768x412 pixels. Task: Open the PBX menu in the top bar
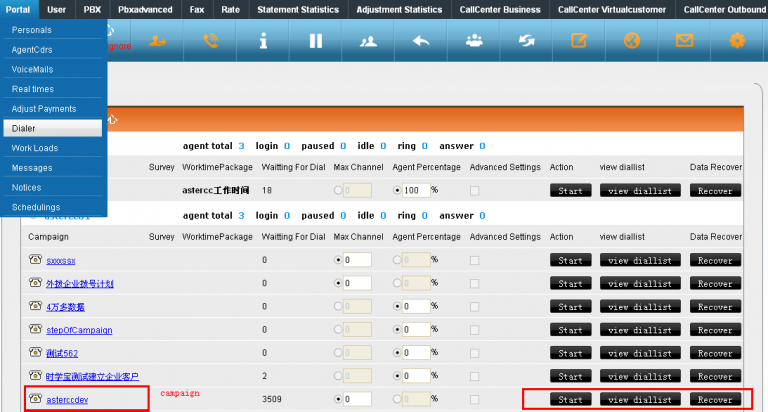(92, 9)
